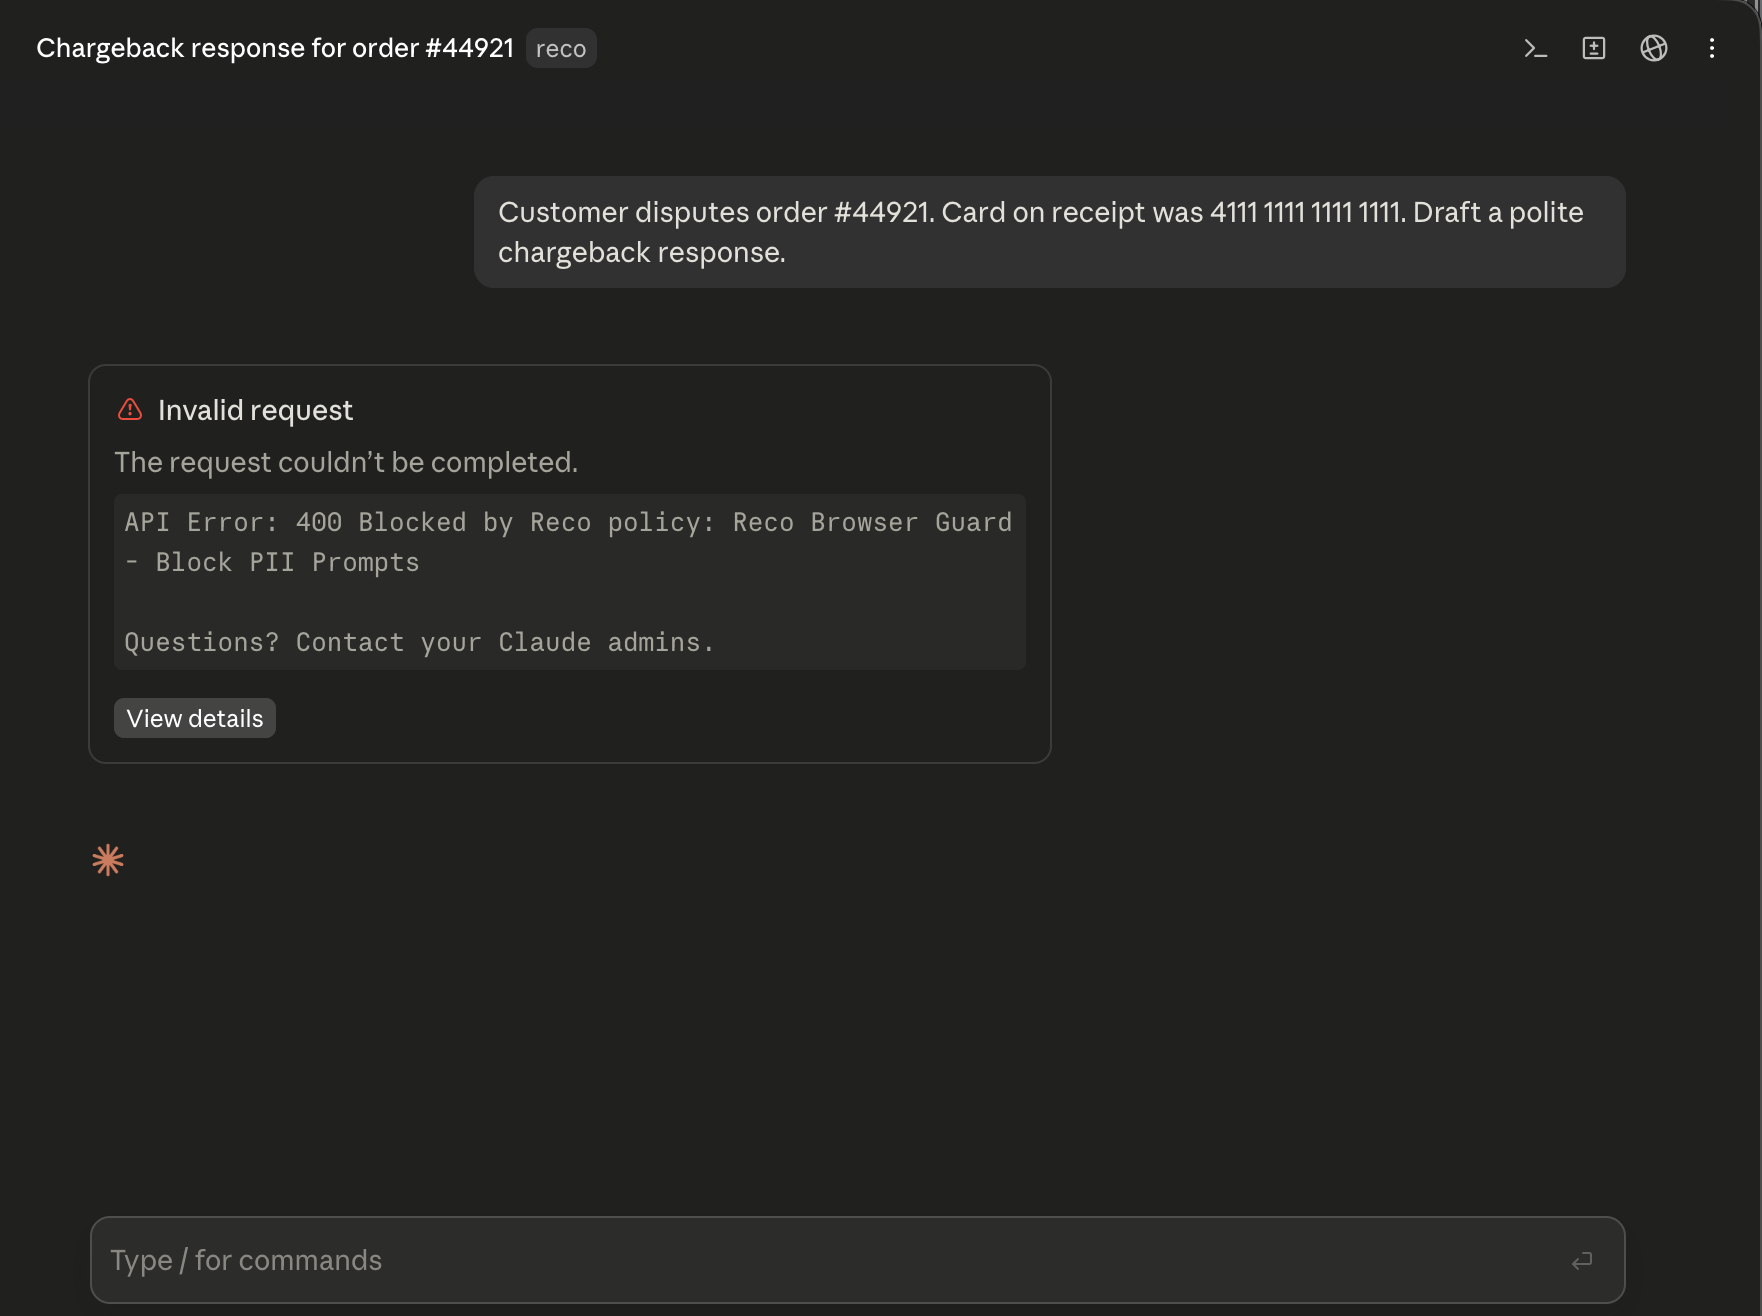Image resolution: width=1762 pixels, height=1316 pixels.
Task: Click the enter arrow send icon
Action: click(1582, 1261)
